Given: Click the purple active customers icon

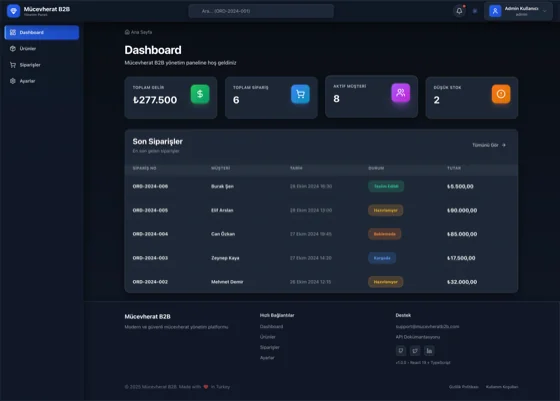Looking at the screenshot, I should pos(401,93).
